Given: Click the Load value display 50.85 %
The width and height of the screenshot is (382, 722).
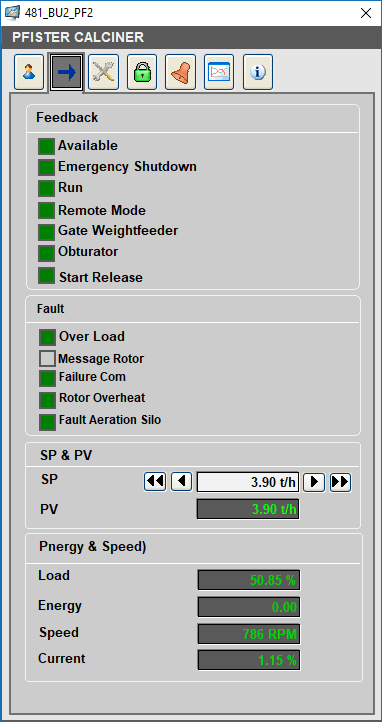Looking at the screenshot, I should point(249,580).
